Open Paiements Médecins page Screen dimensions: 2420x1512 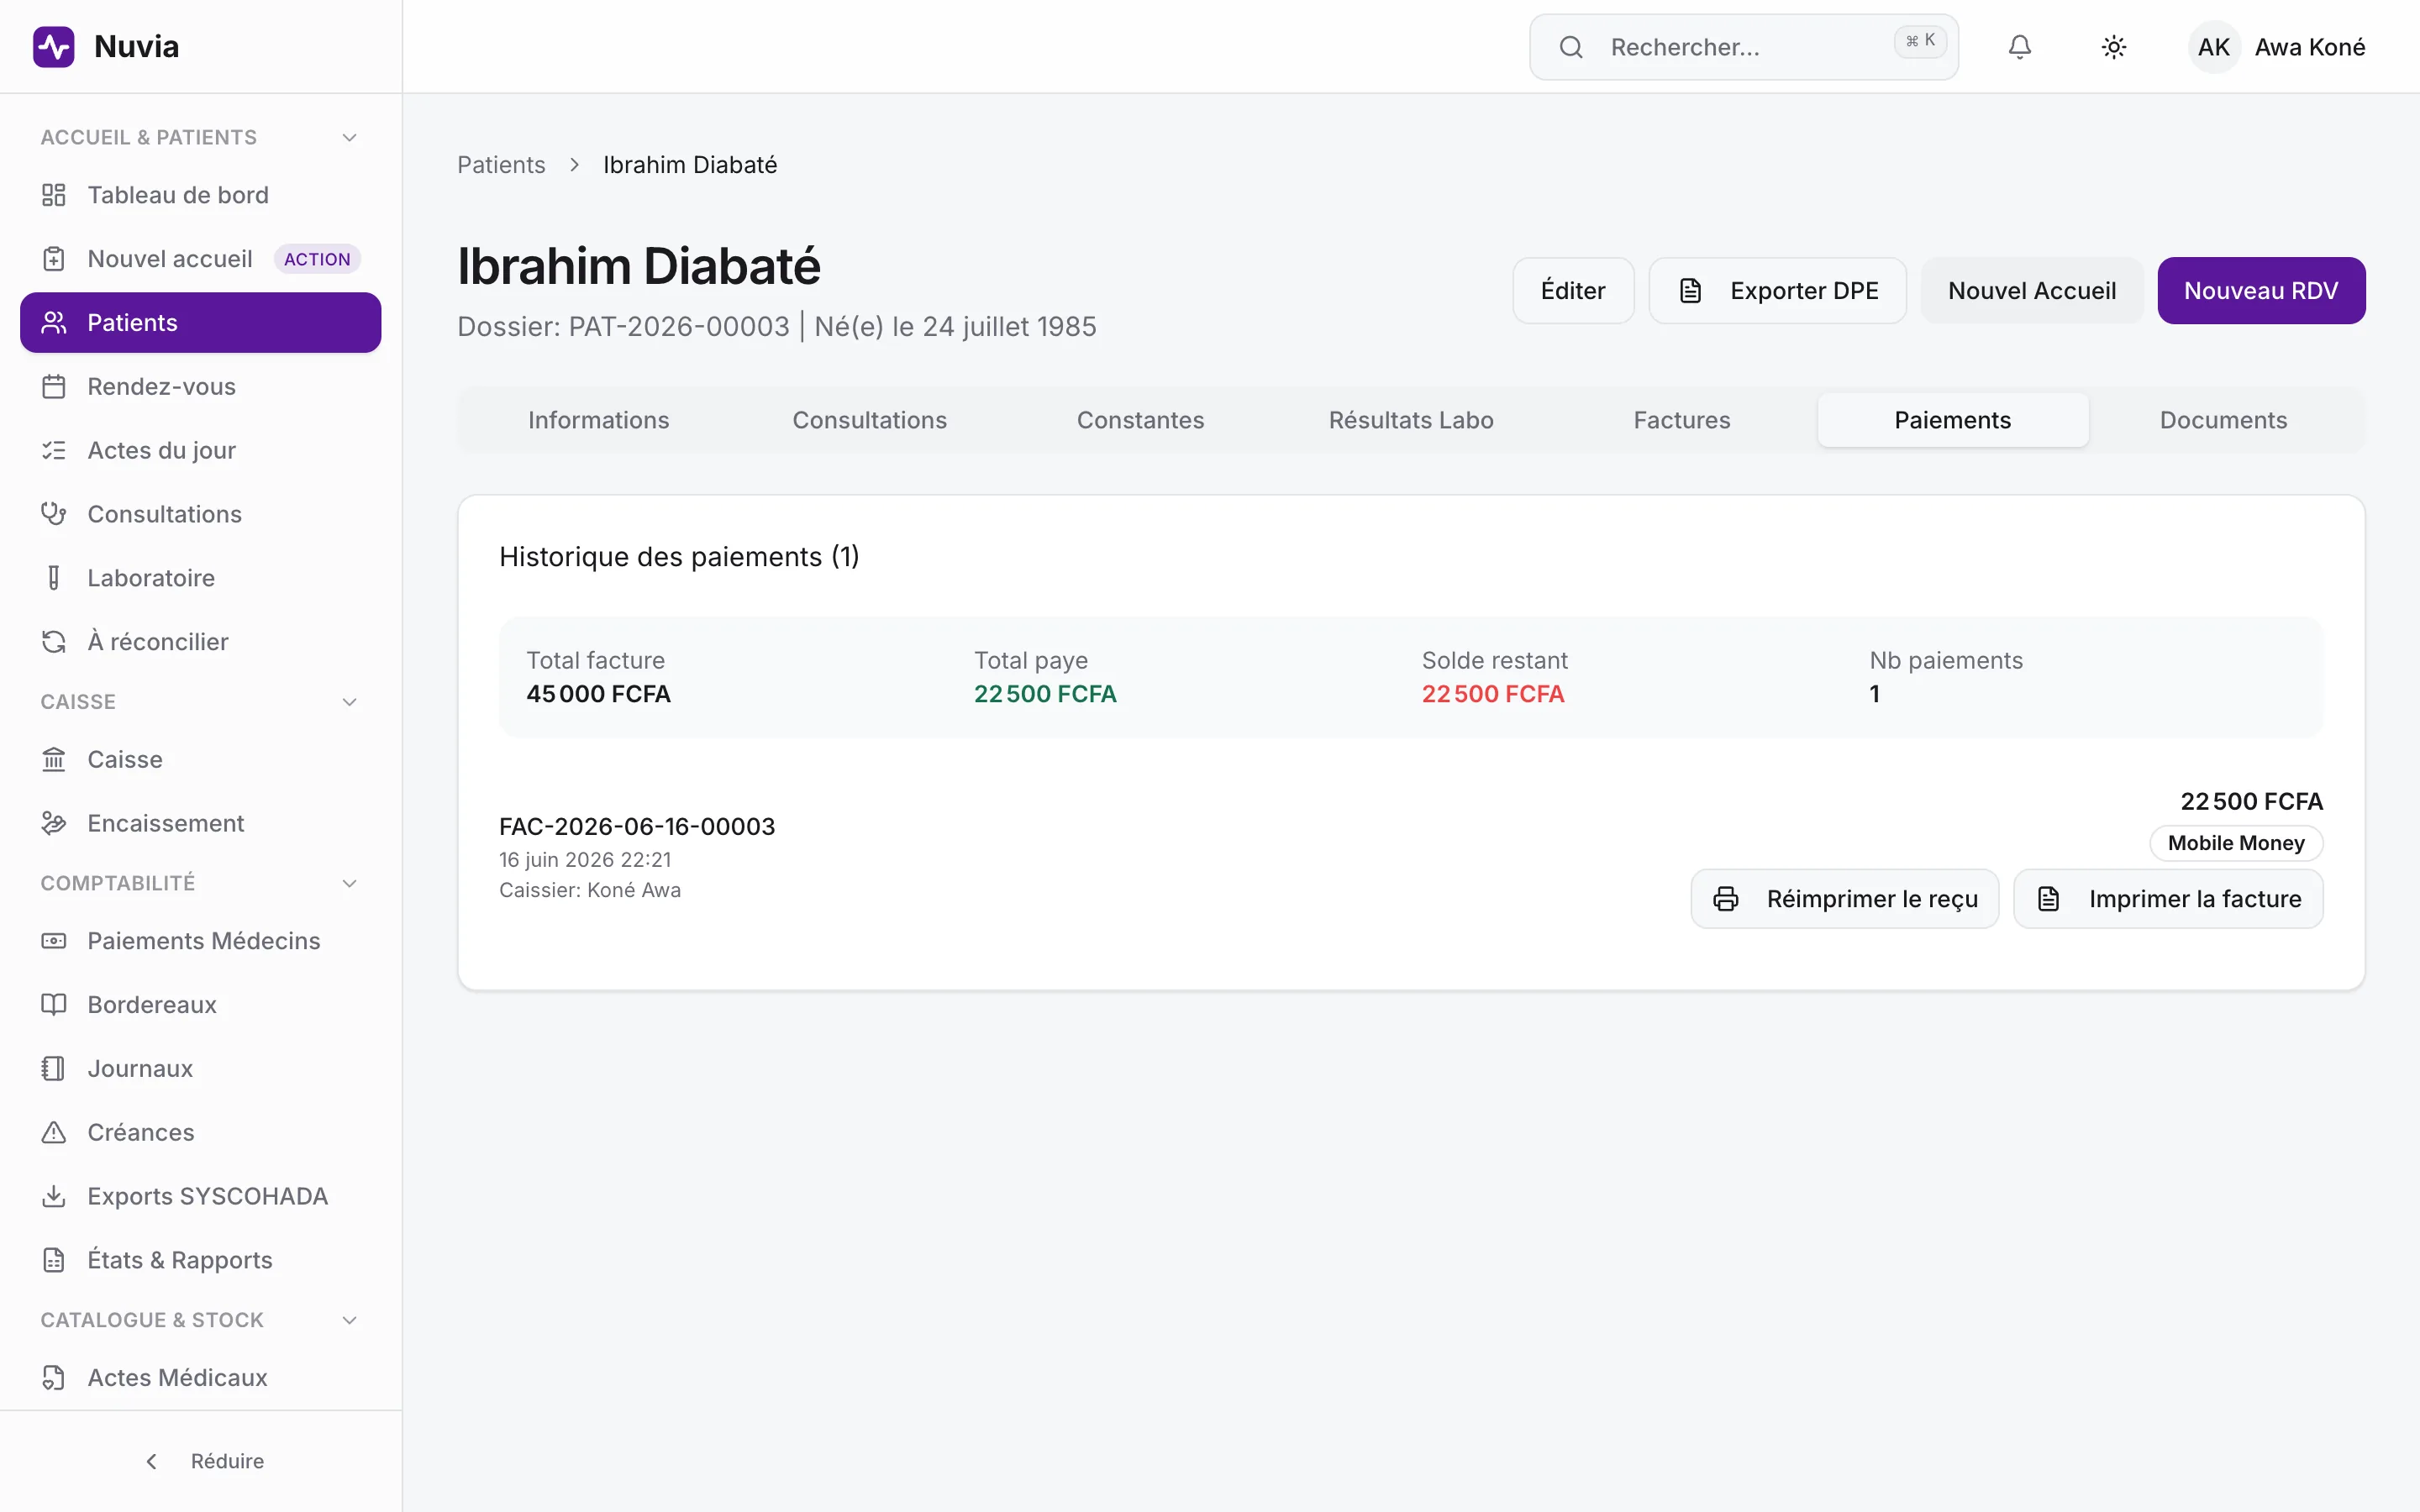[200, 941]
